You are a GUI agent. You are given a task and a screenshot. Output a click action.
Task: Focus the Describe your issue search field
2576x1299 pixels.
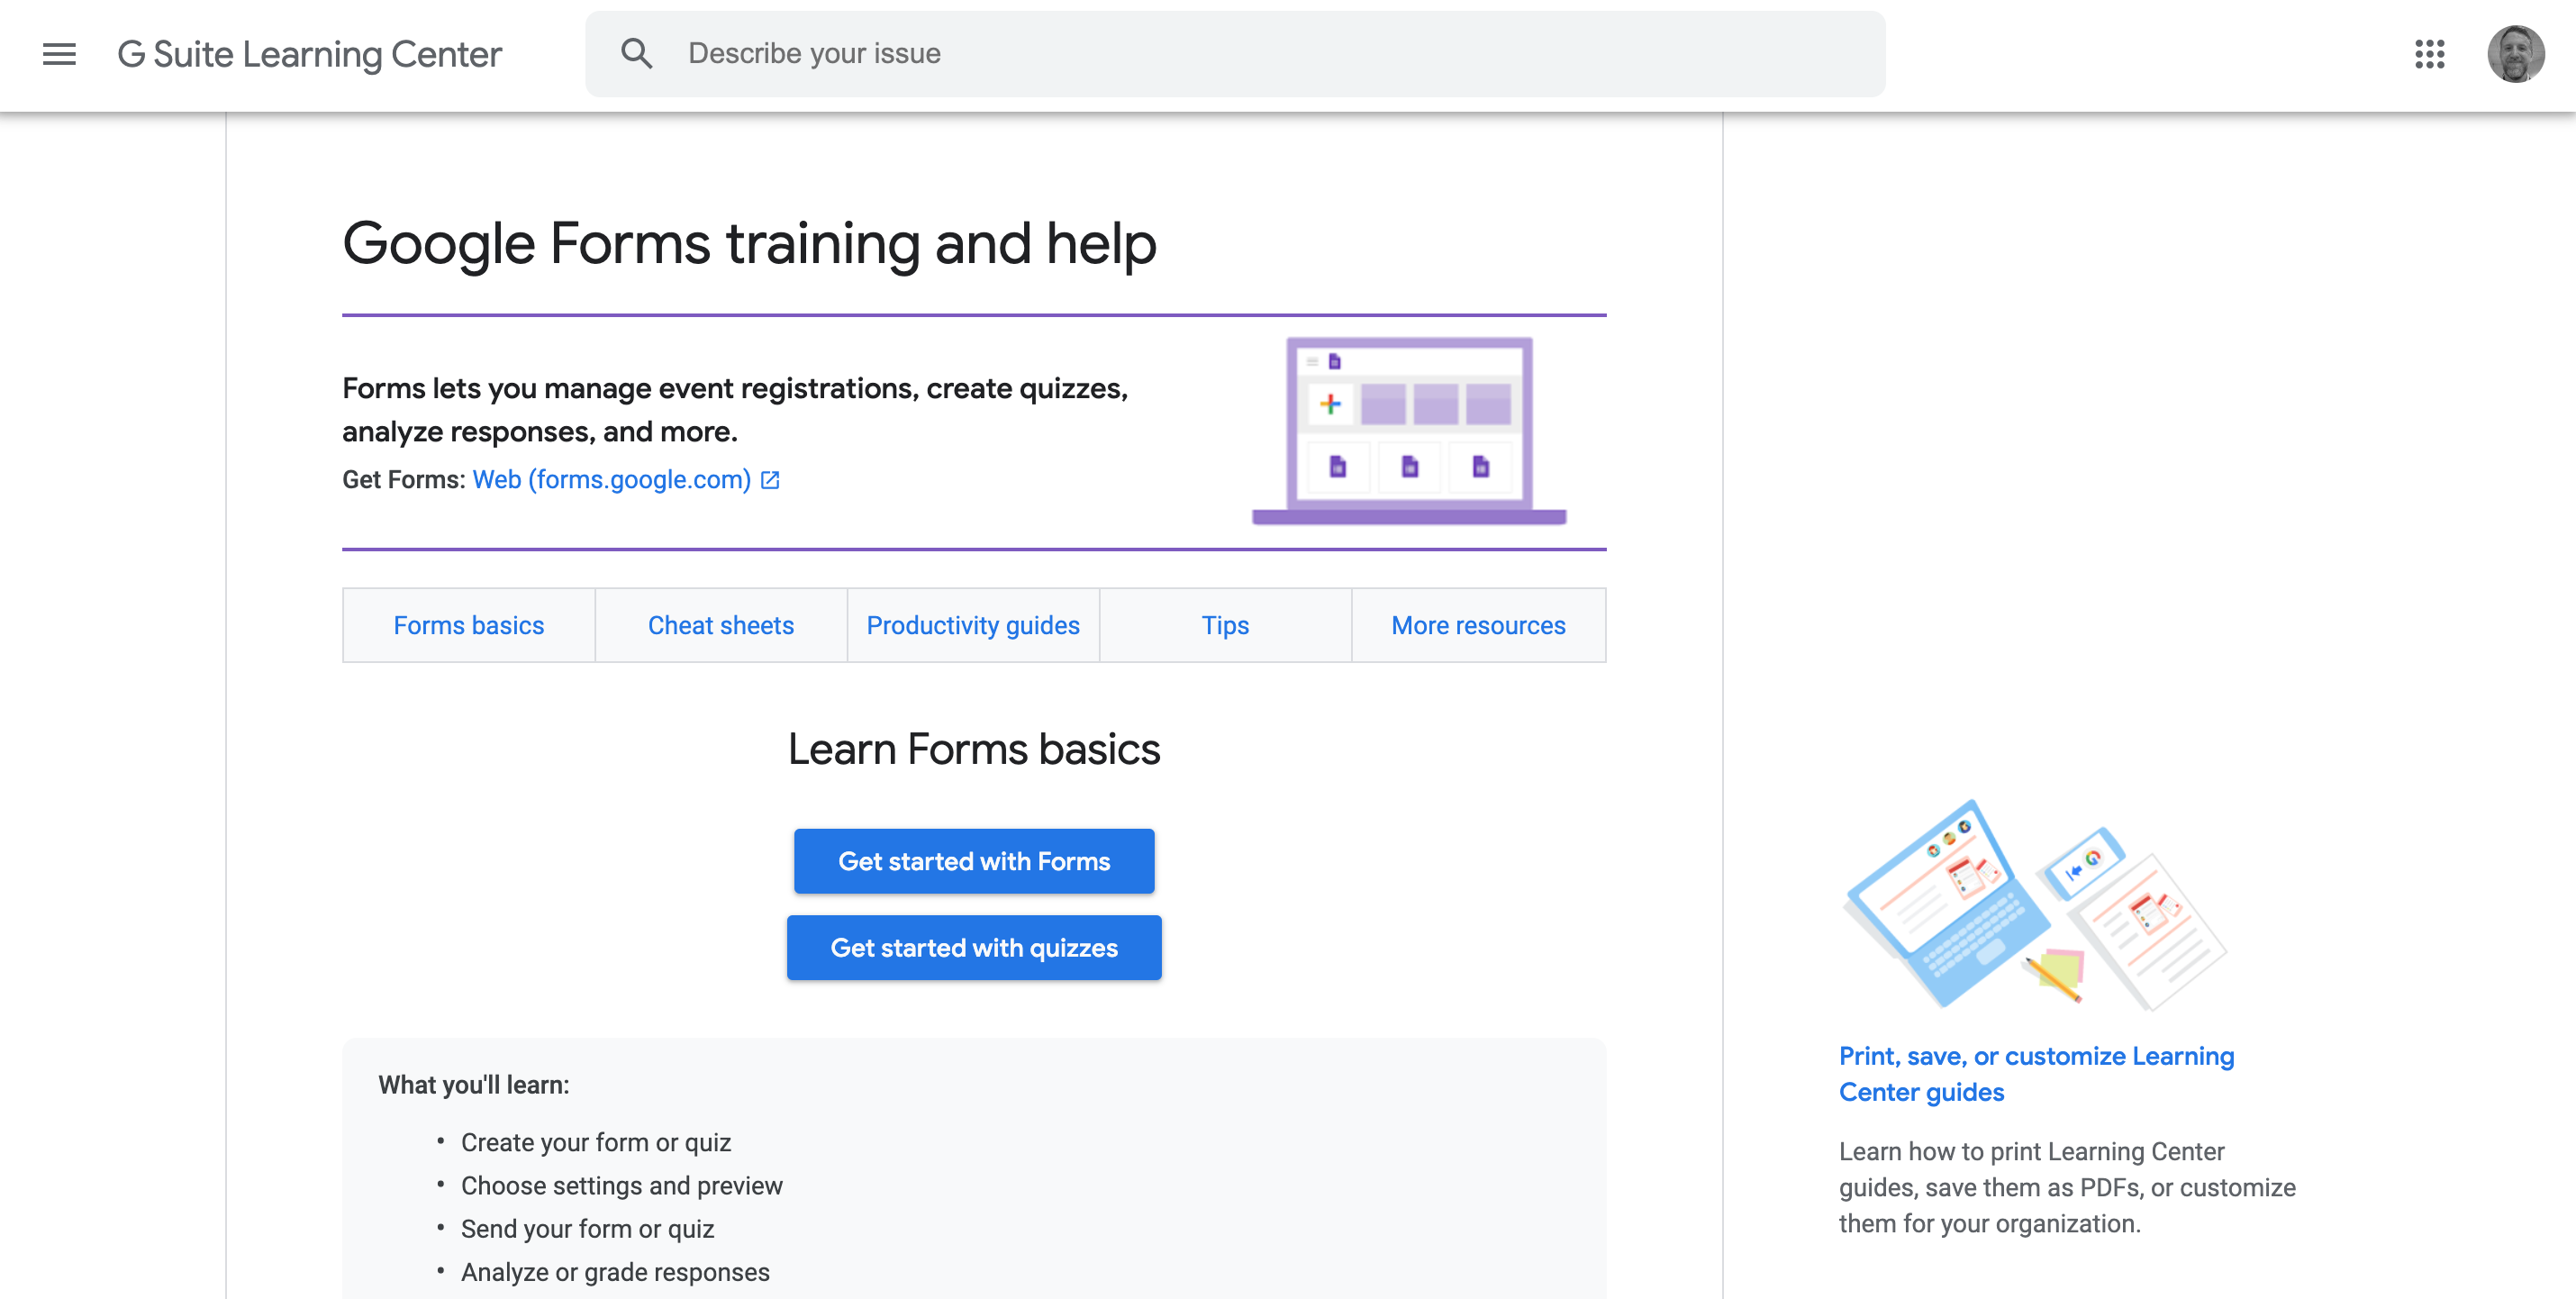pos(1235,54)
